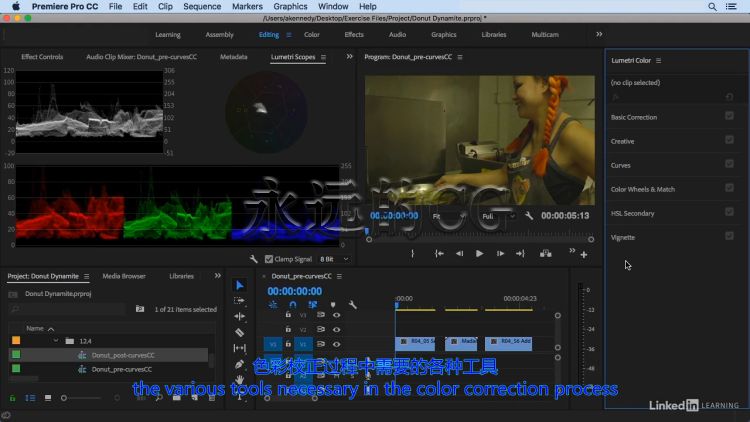This screenshot has height=422, width=750.
Task: Toggle Clamp Signal checkbox
Action: pos(269,259)
